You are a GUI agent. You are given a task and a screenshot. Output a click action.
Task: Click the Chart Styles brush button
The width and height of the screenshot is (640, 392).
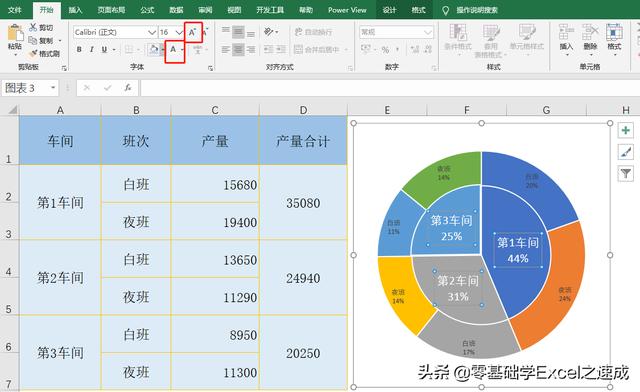625,152
